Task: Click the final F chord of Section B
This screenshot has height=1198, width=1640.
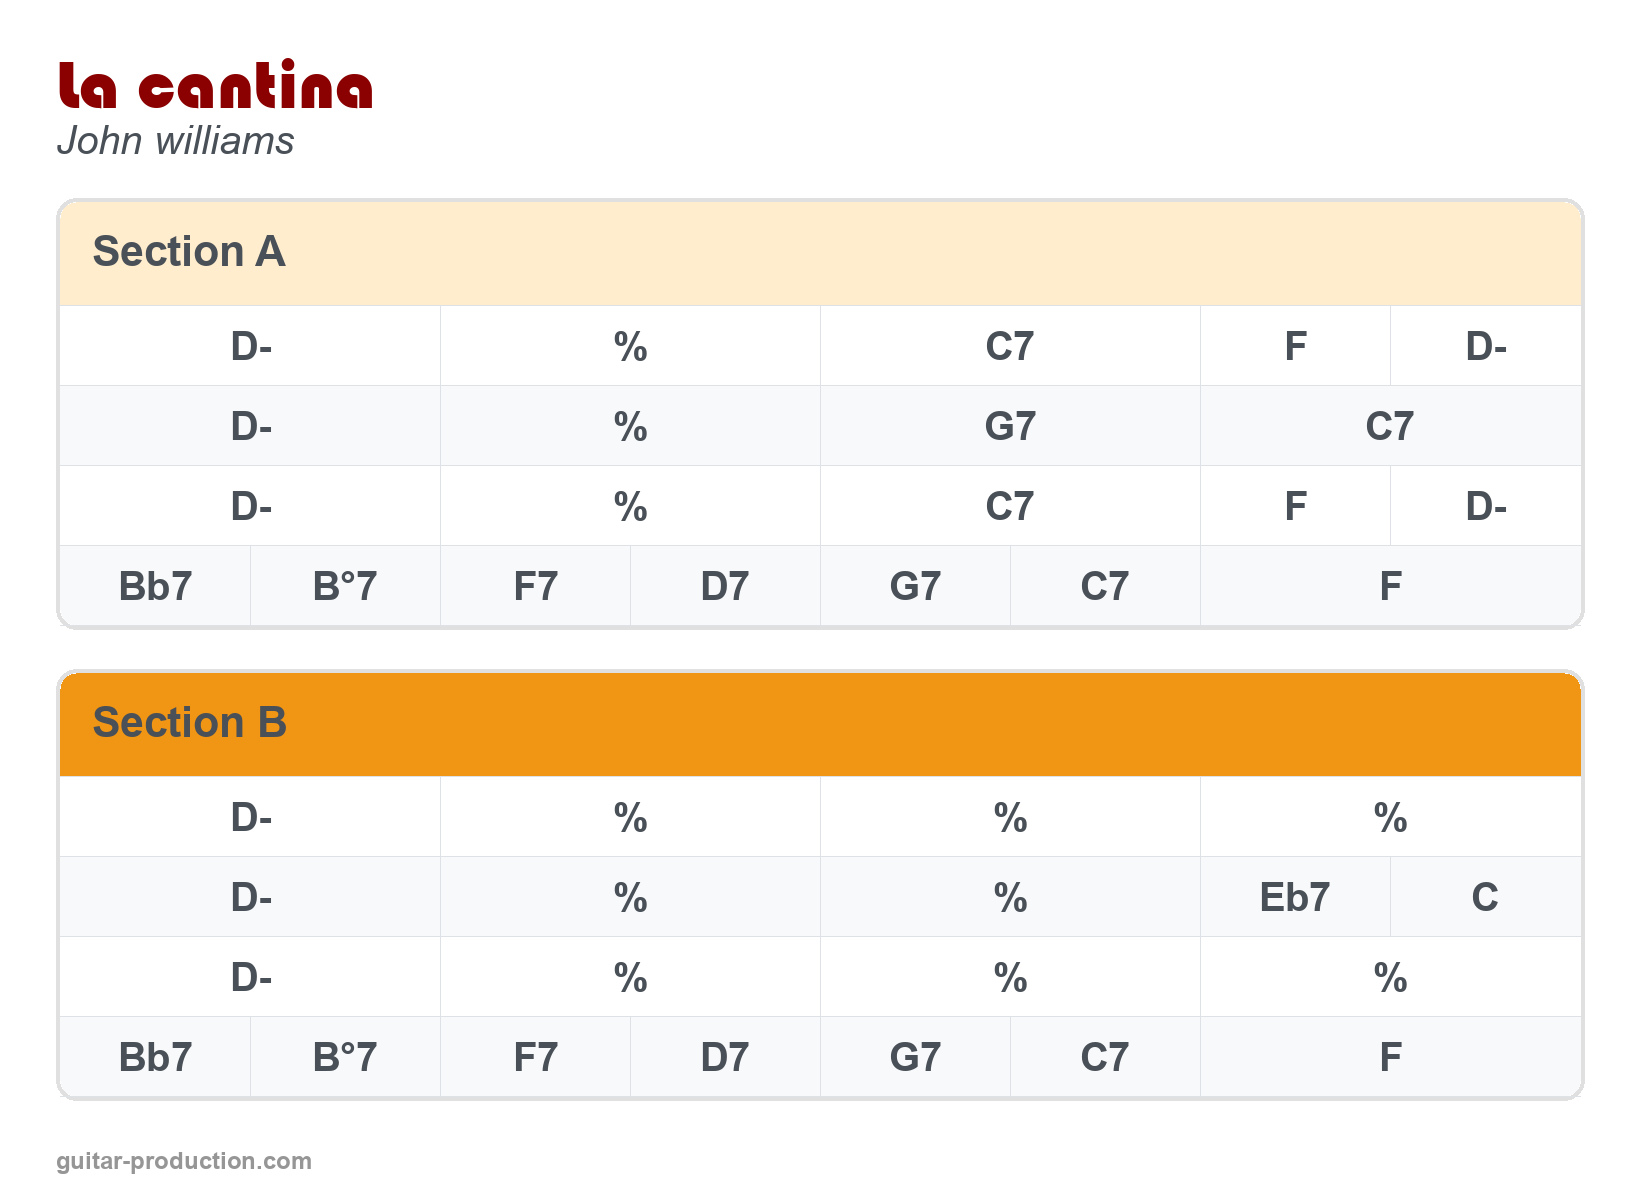Action: (x=1390, y=1057)
